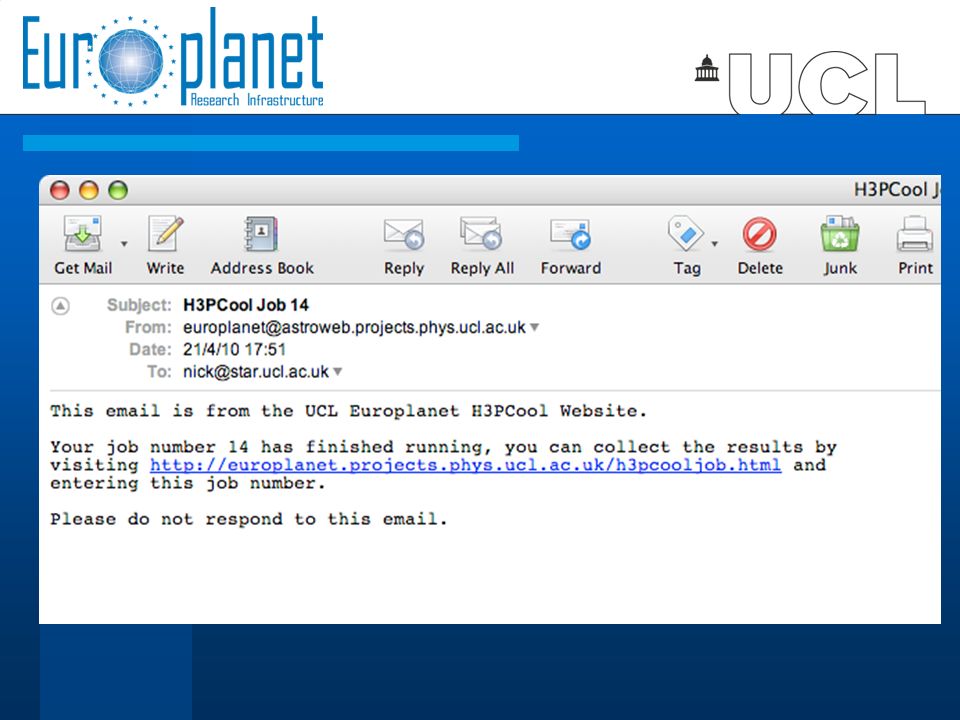Screen dimensions: 960x720
Task: Click the line 'This email is from the UCL Europlanet H3PCool Website.'
Action: tap(348, 411)
